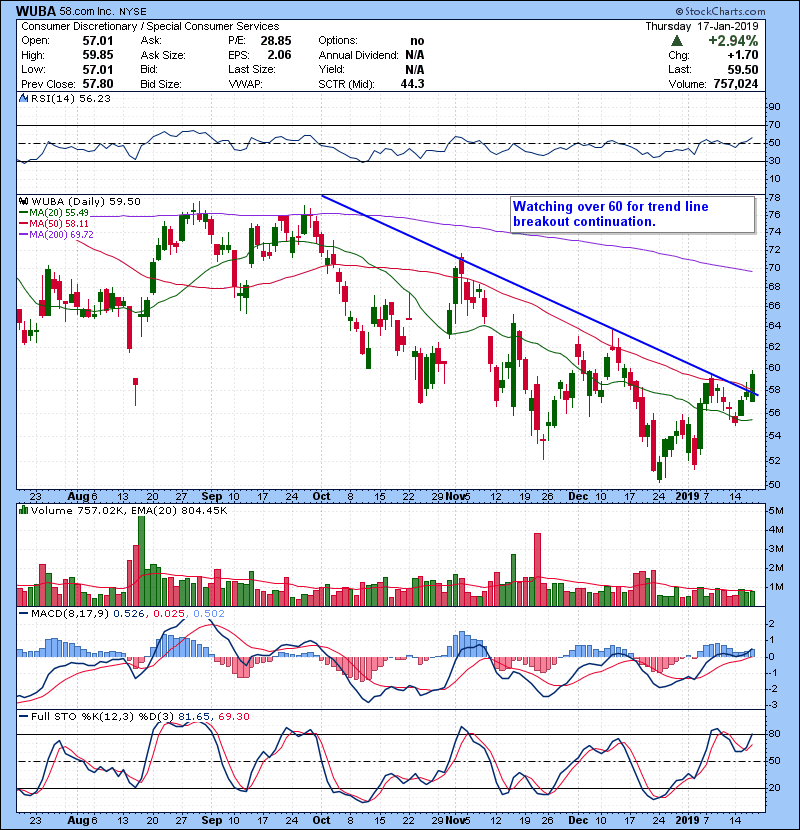Click the 'MA(20) 55.49' legend text
Screen dimensions: 800x830
pos(59,213)
